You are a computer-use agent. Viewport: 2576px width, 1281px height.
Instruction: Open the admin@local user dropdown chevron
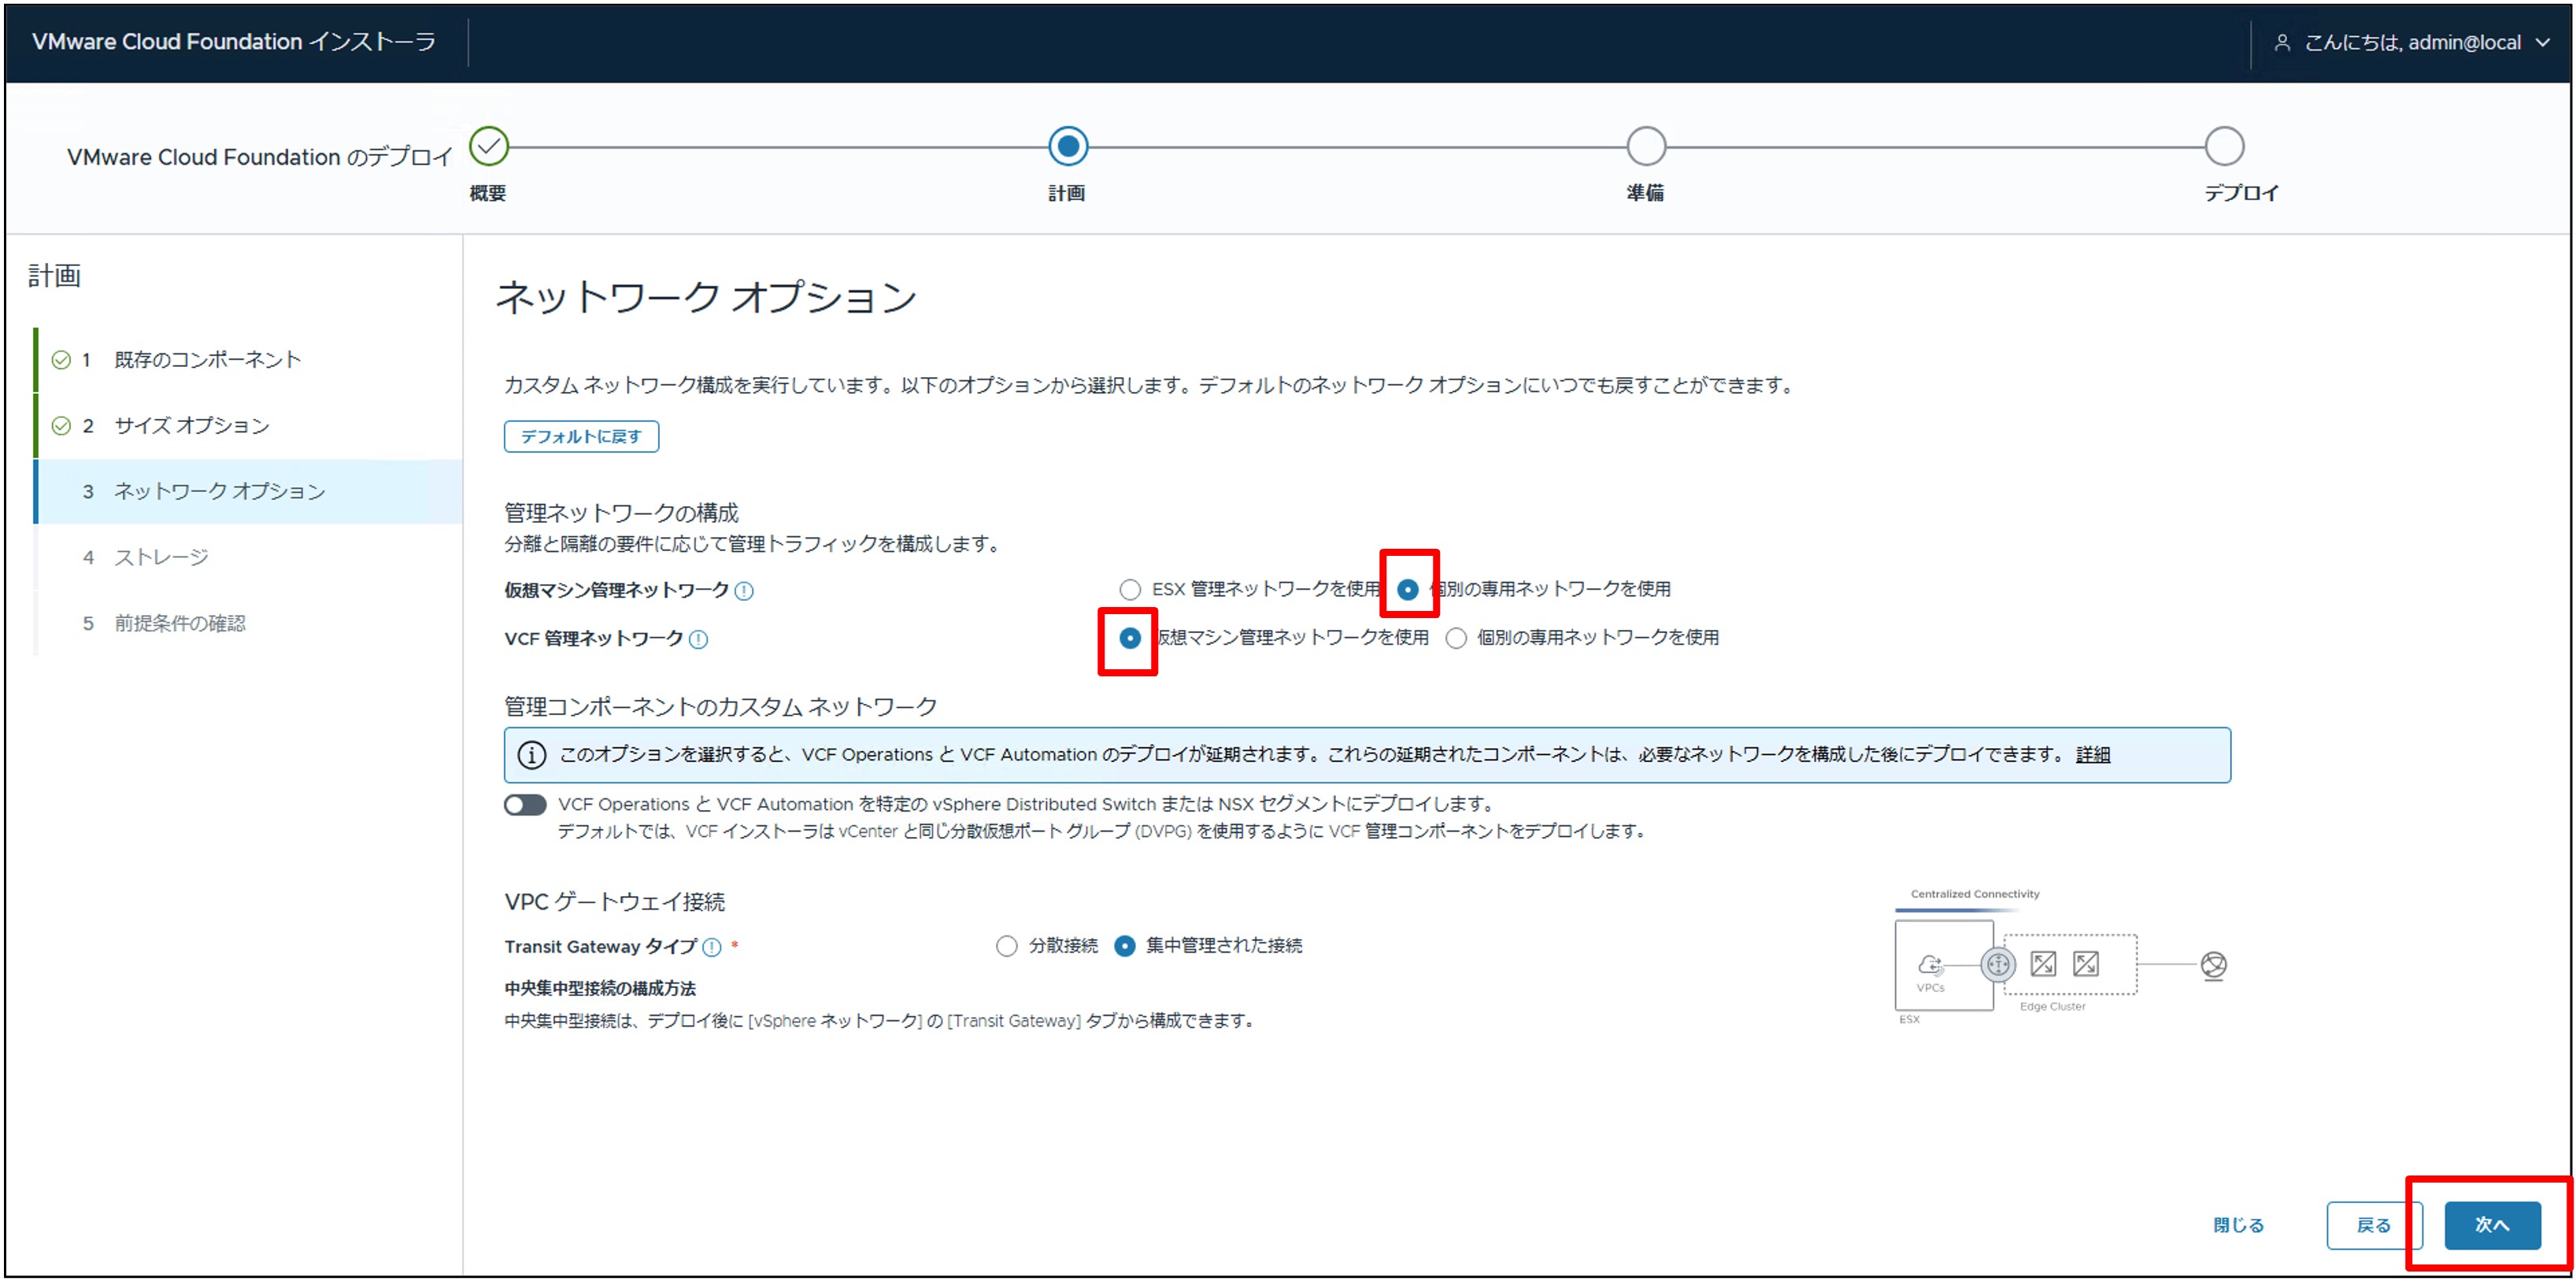coord(2544,42)
